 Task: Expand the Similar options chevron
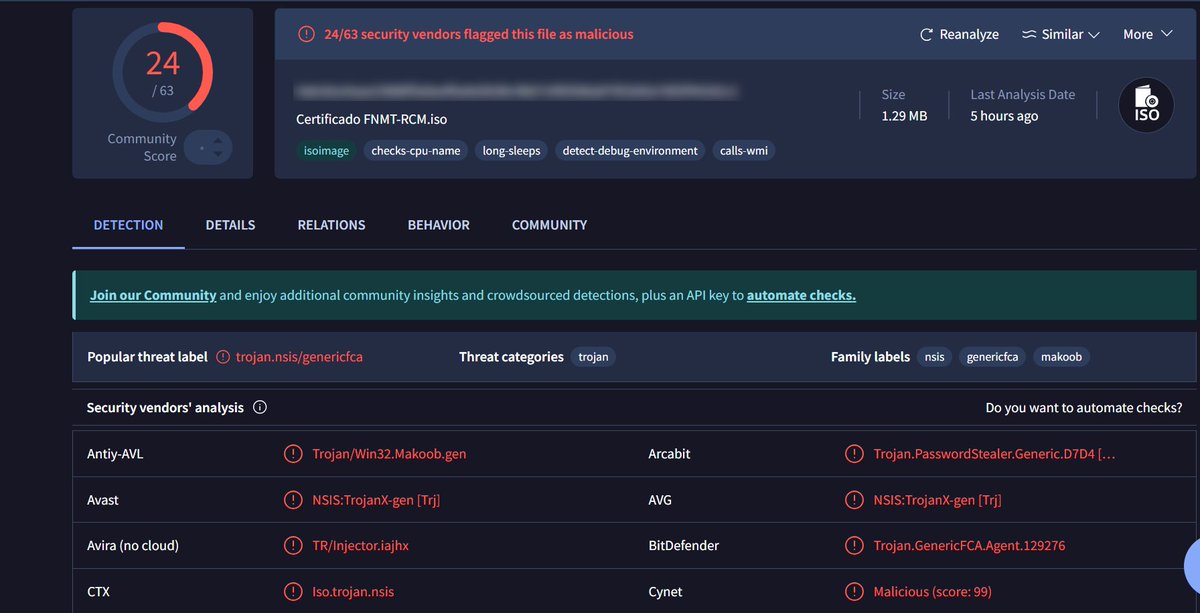(1096, 34)
